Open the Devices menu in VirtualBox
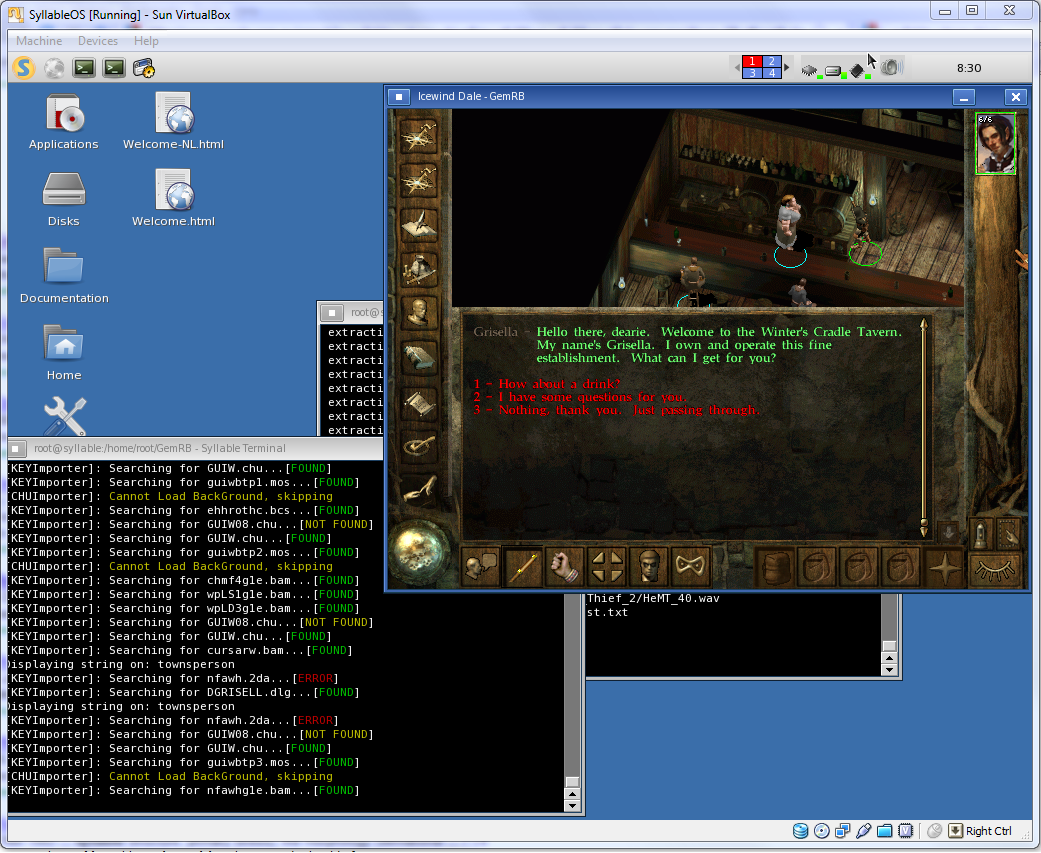Viewport: 1041px width, 853px height. point(98,41)
